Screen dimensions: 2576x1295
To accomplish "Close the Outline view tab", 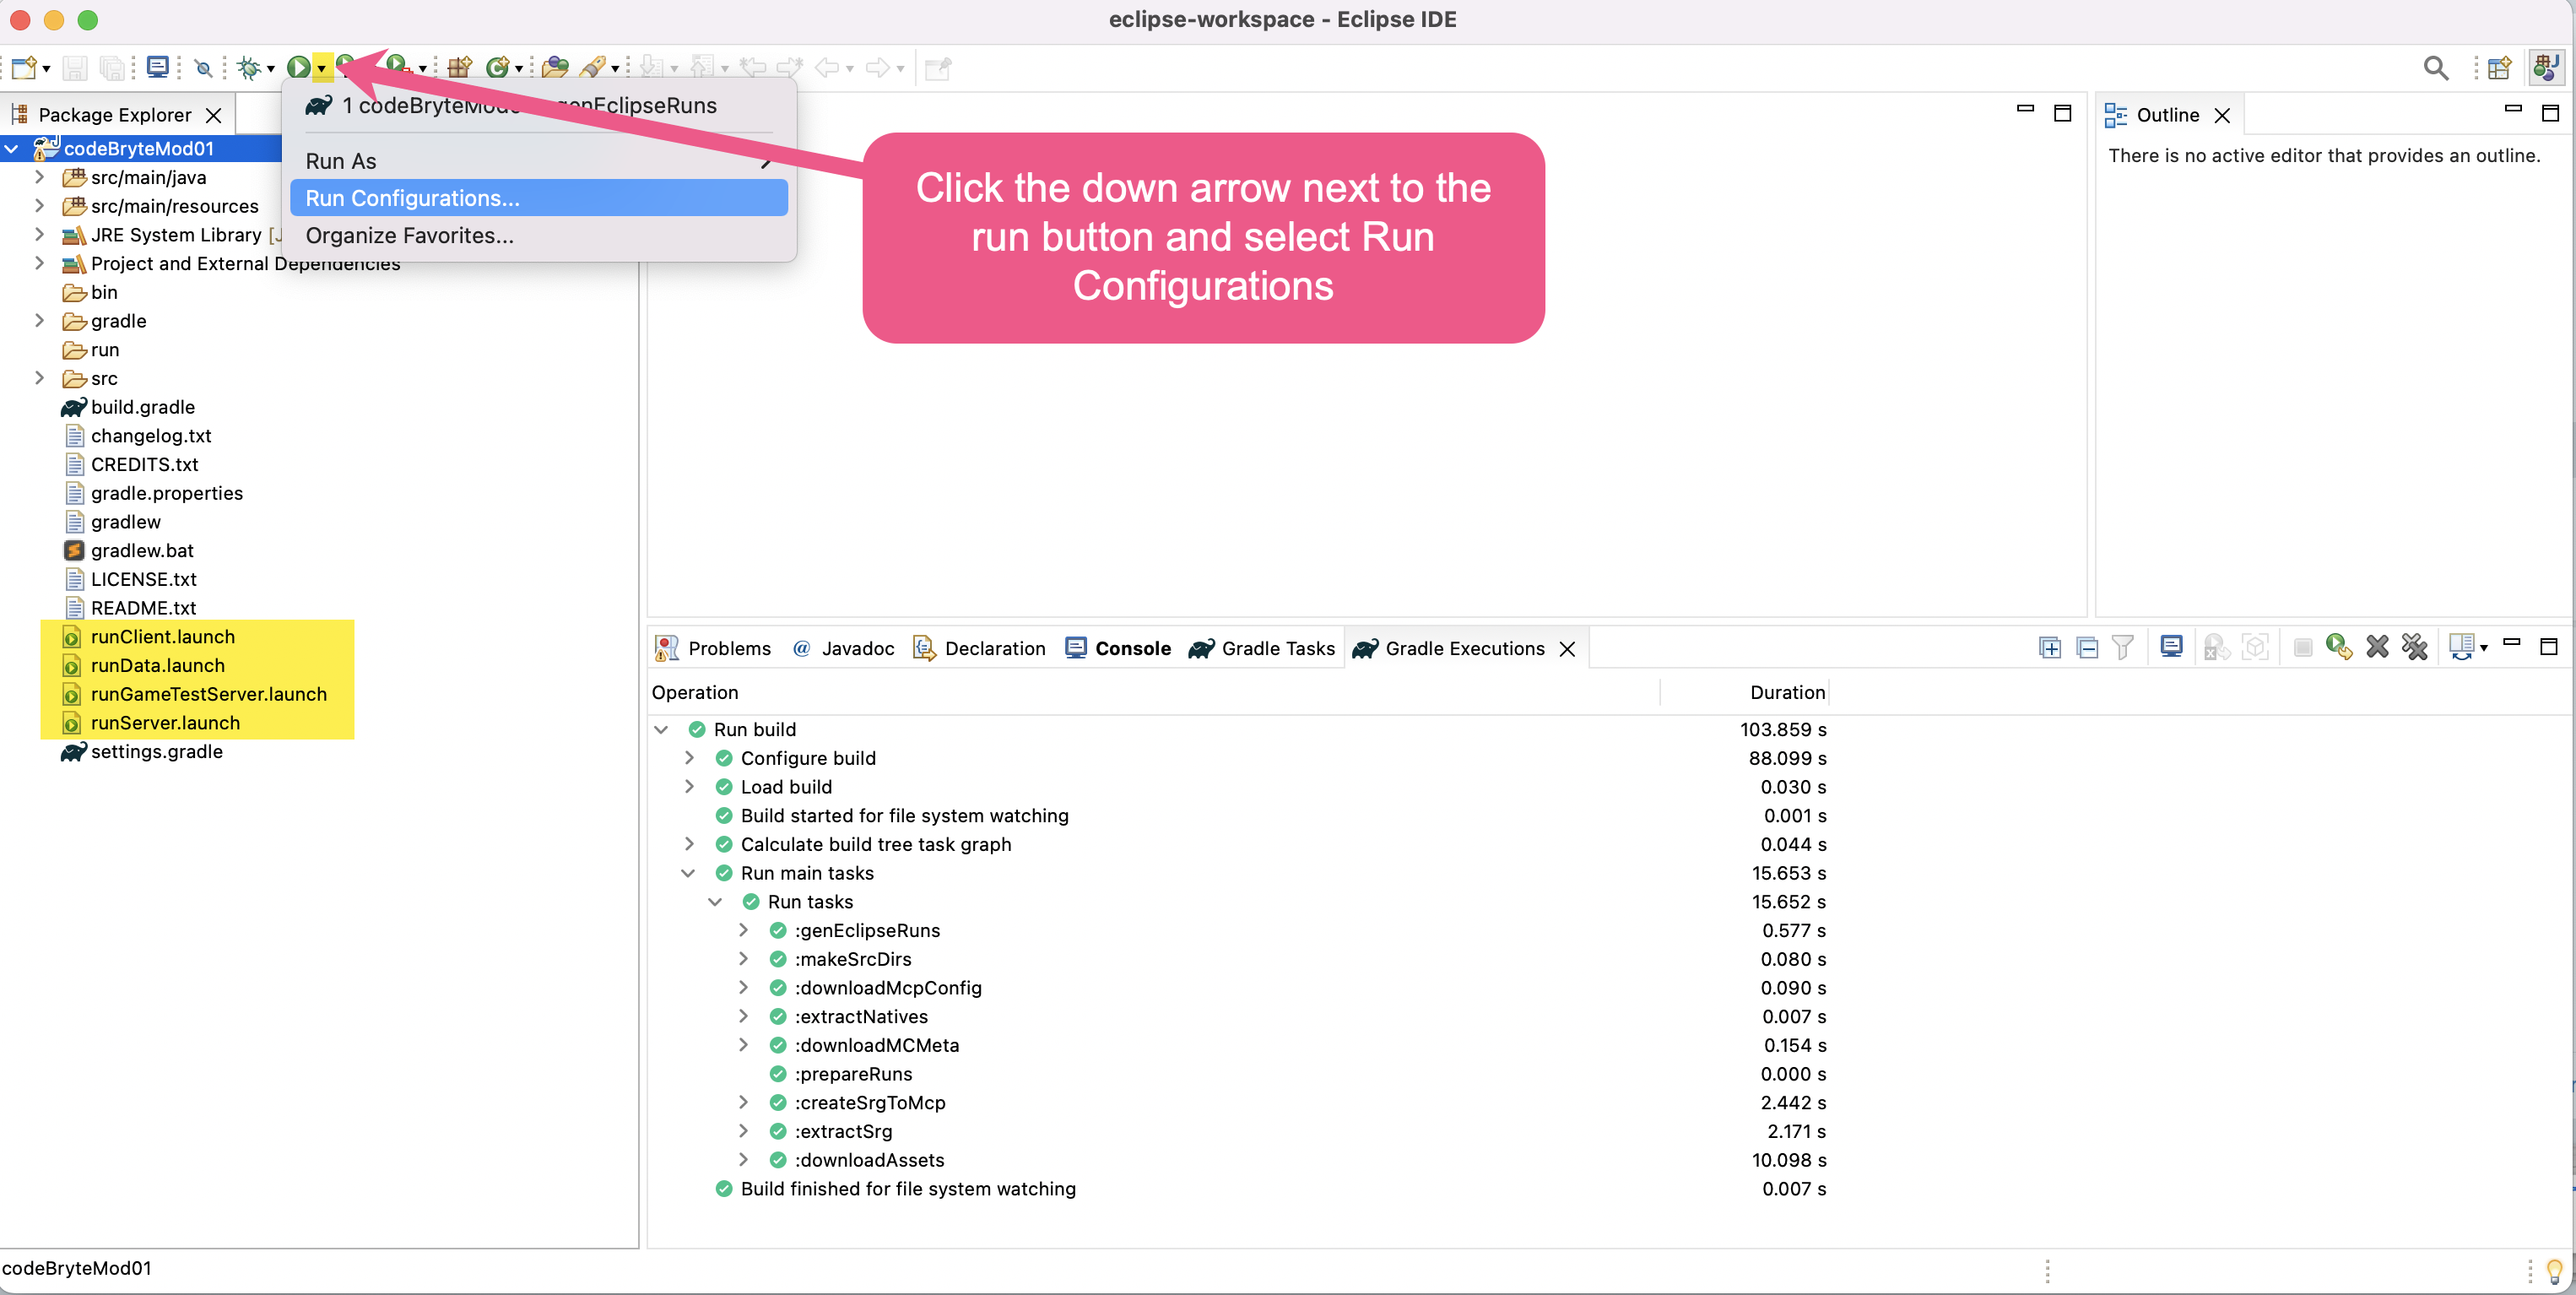I will (2222, 115).
